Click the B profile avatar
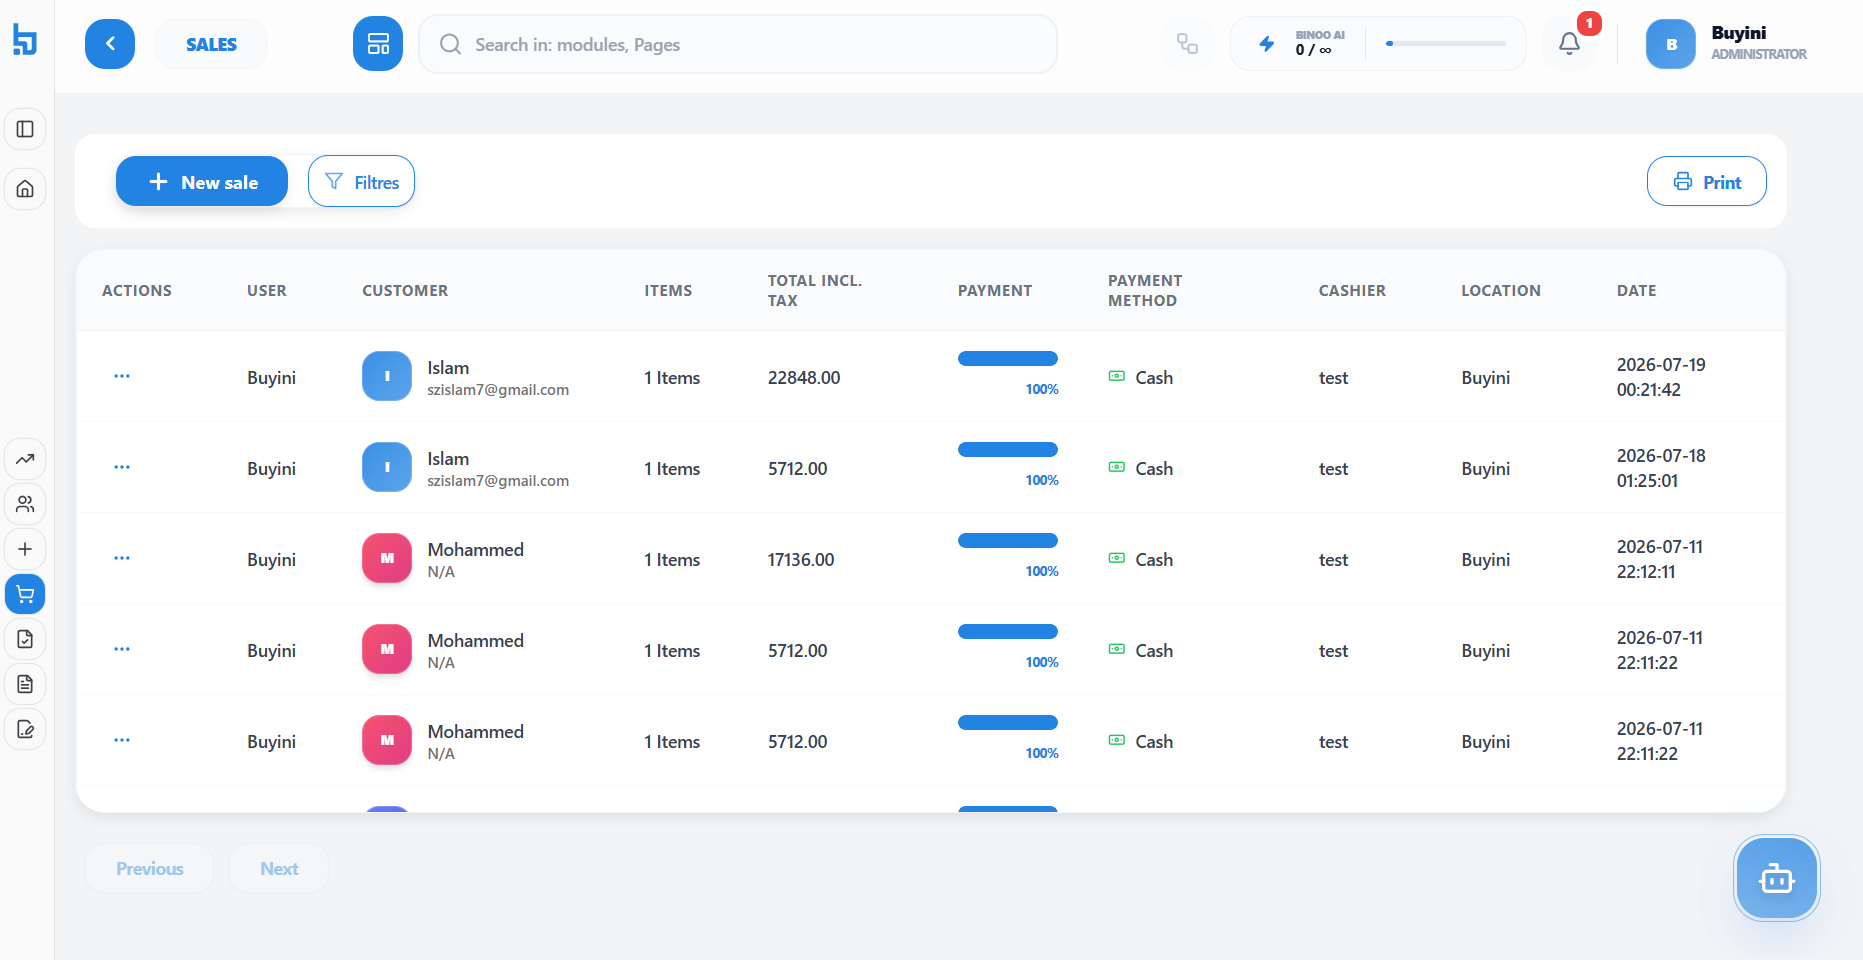The image size is (1863, 960). pyautogui.click(x=1671, y=44)
